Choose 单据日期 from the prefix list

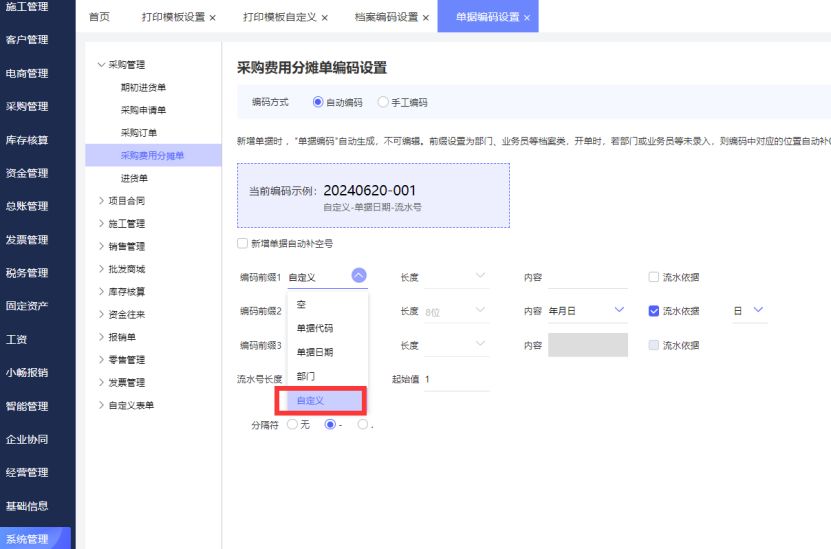[315, 352]
